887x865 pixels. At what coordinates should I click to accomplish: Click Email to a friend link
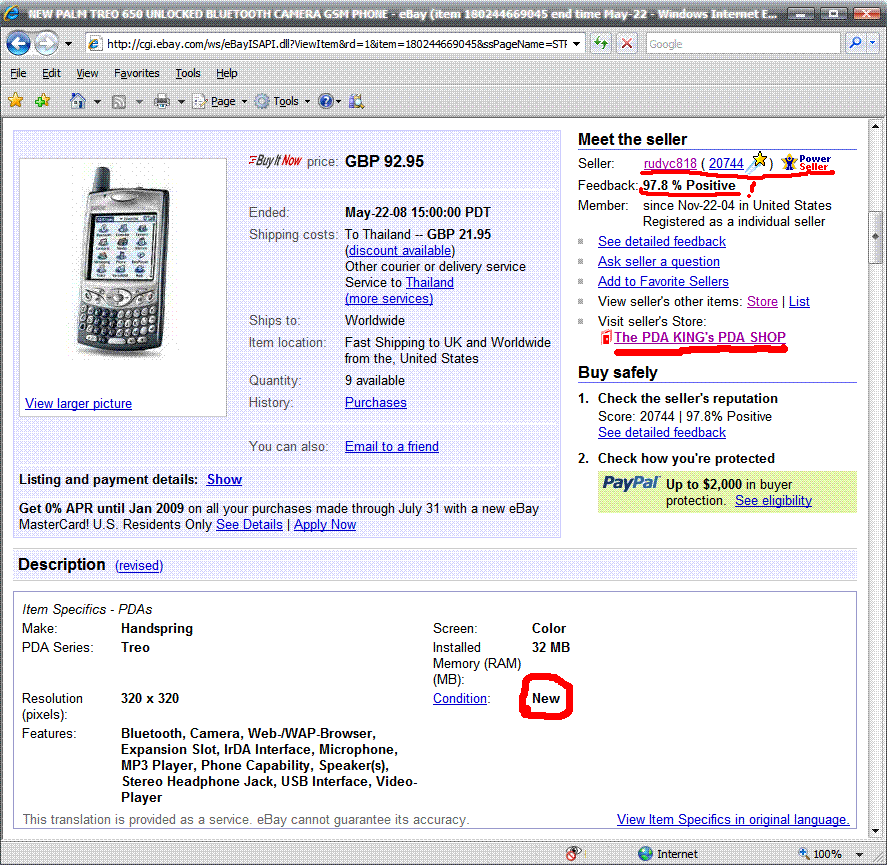(391, 446)
